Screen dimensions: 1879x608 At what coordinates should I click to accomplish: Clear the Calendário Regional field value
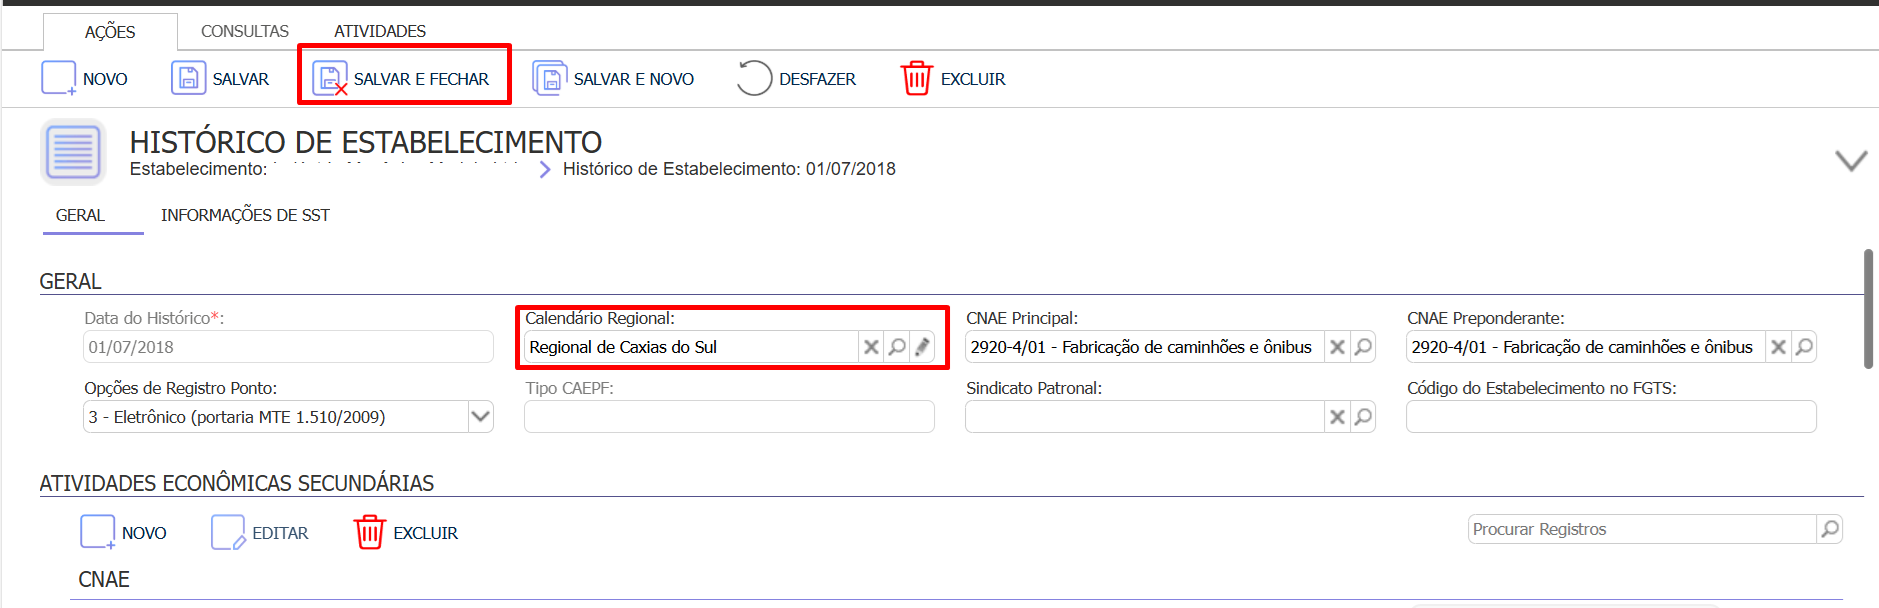pyautogui.click(x=871, y=347)
